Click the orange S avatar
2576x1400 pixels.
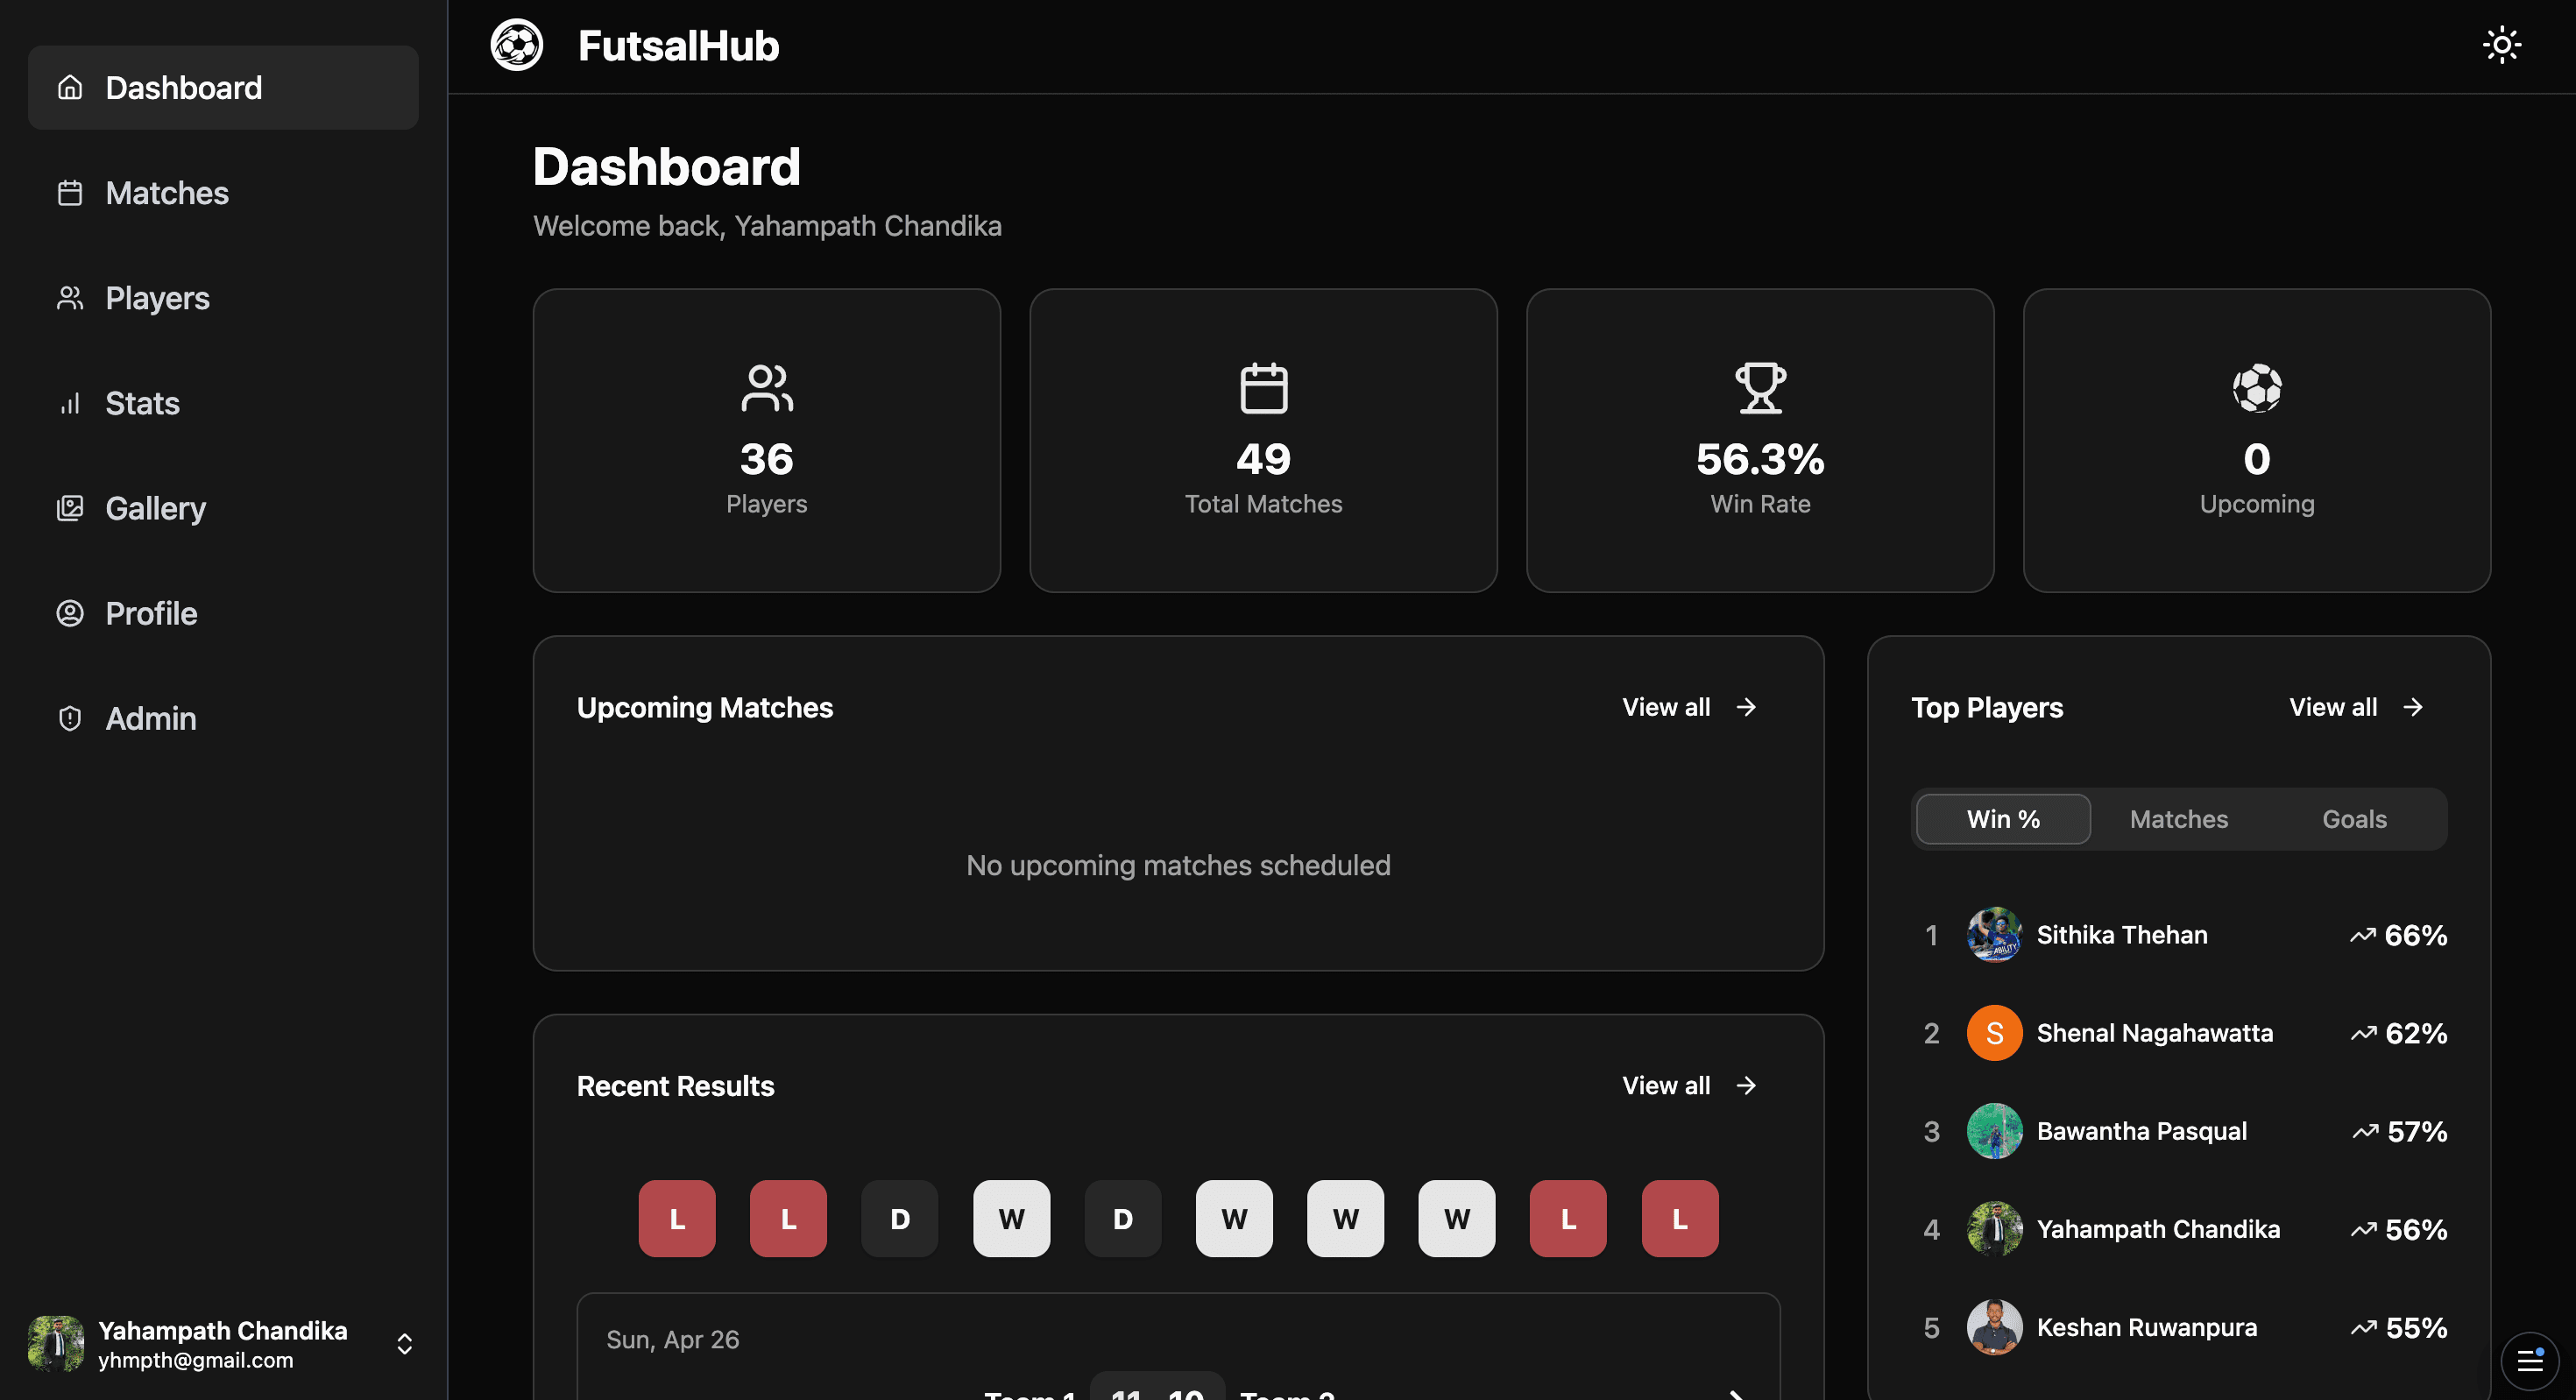click(x=1994, y=1032)
